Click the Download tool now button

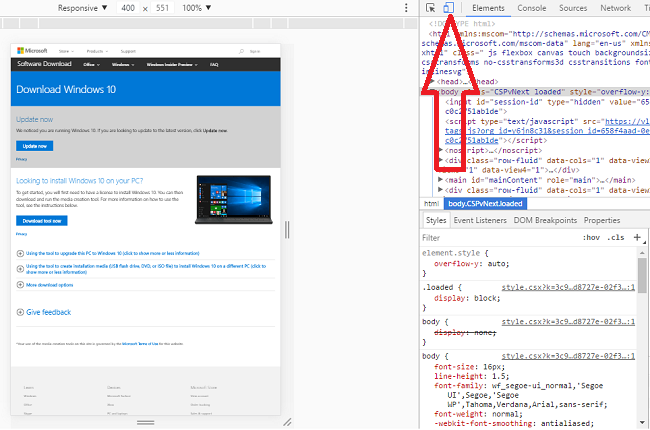click(41, 221)
